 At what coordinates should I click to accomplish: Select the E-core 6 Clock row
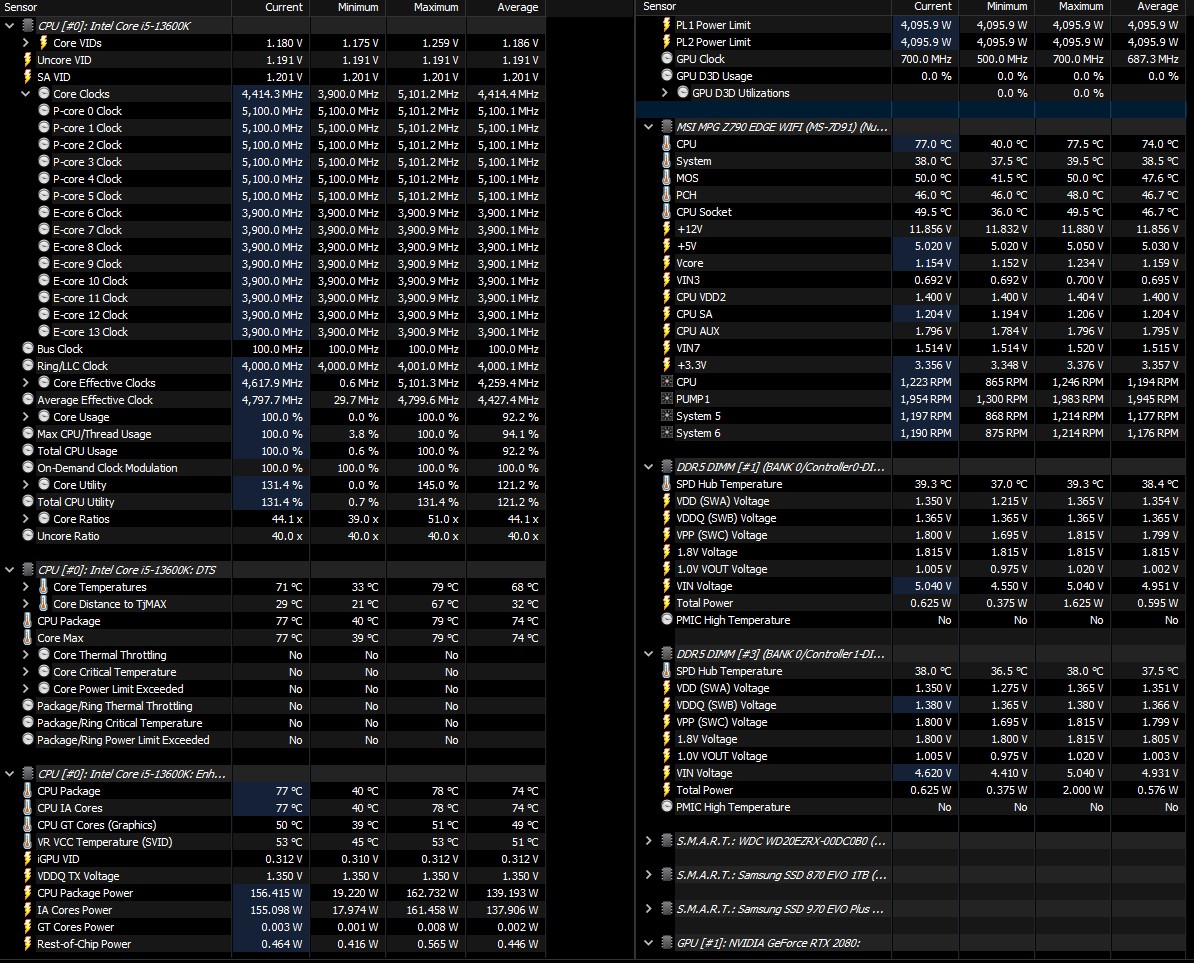[273, 213]
